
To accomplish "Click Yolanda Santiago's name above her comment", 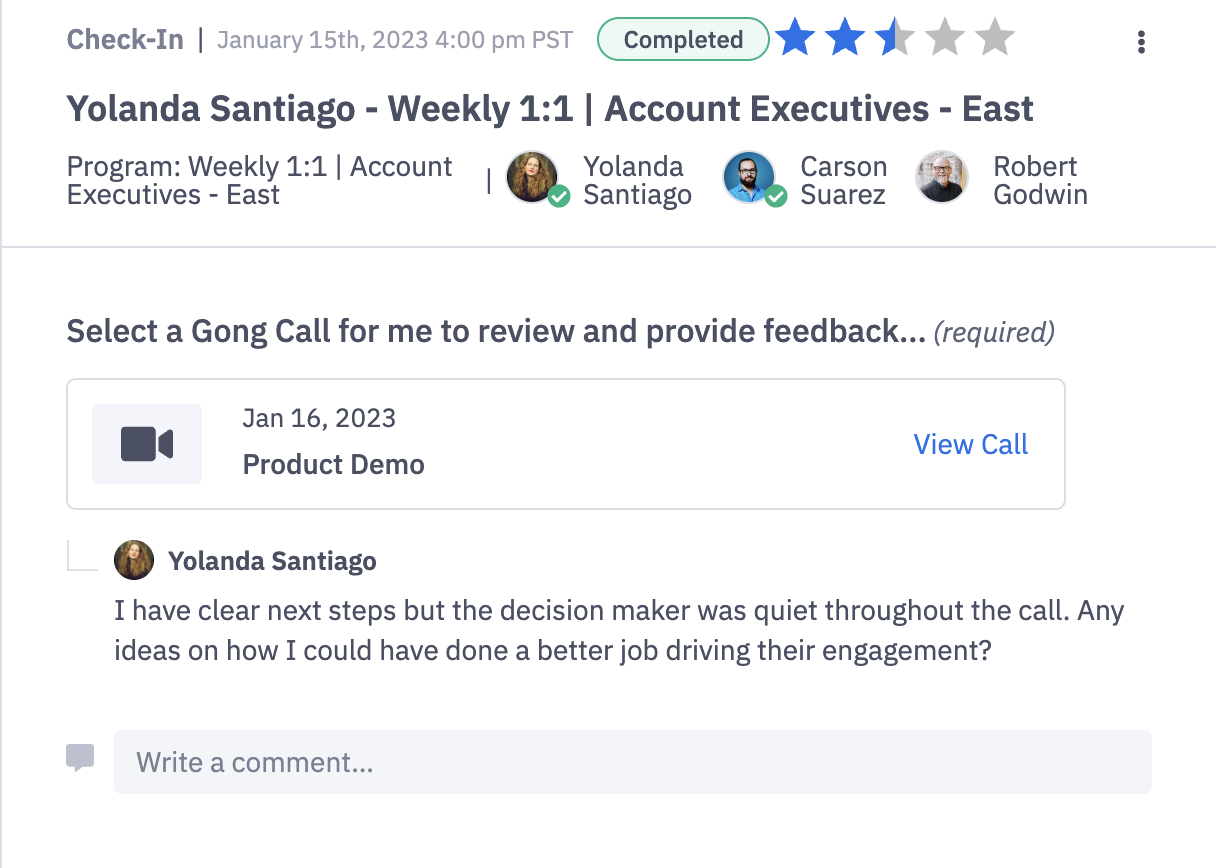I will pyautogui.click(x=273, y=561).
